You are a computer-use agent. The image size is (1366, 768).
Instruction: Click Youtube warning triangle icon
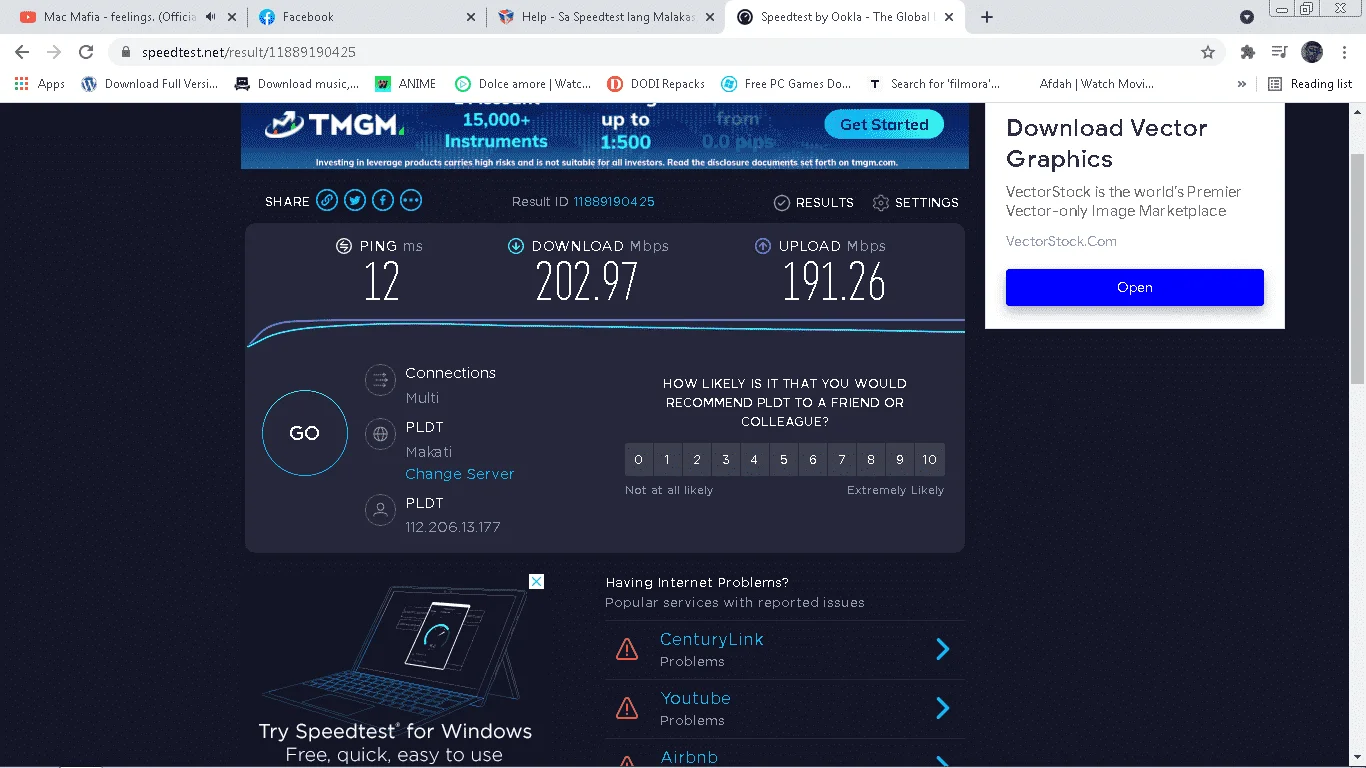(627, 709)
